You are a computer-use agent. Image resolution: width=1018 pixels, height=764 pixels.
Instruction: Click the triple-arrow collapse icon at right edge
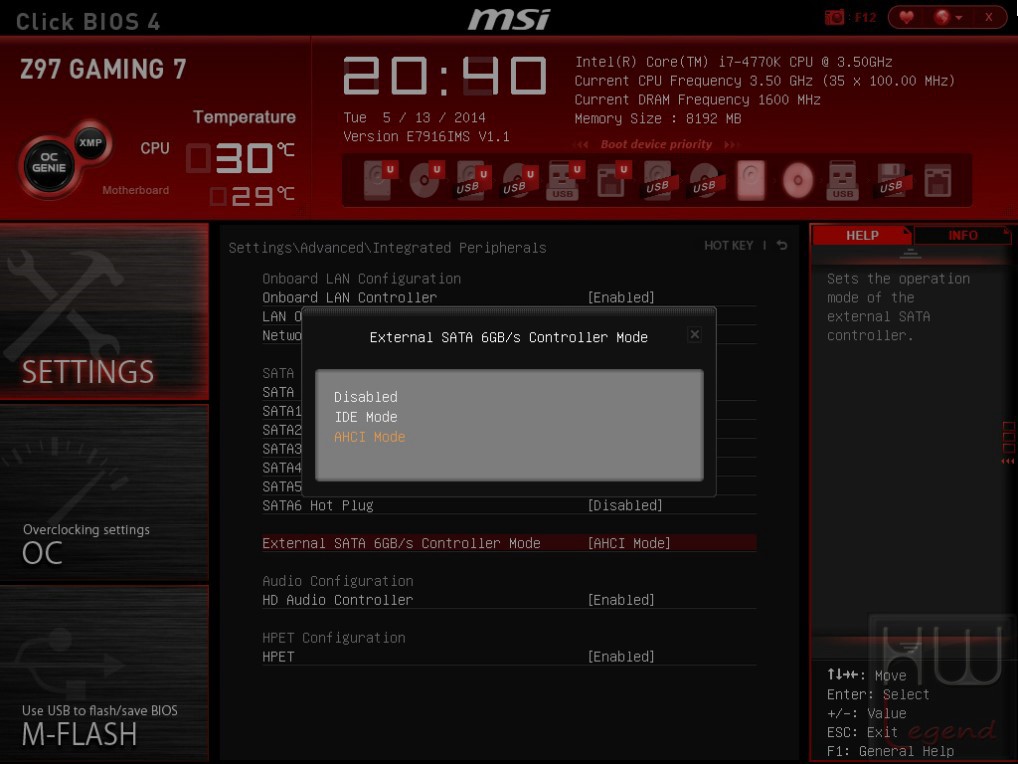click(x=1008, y=461)
